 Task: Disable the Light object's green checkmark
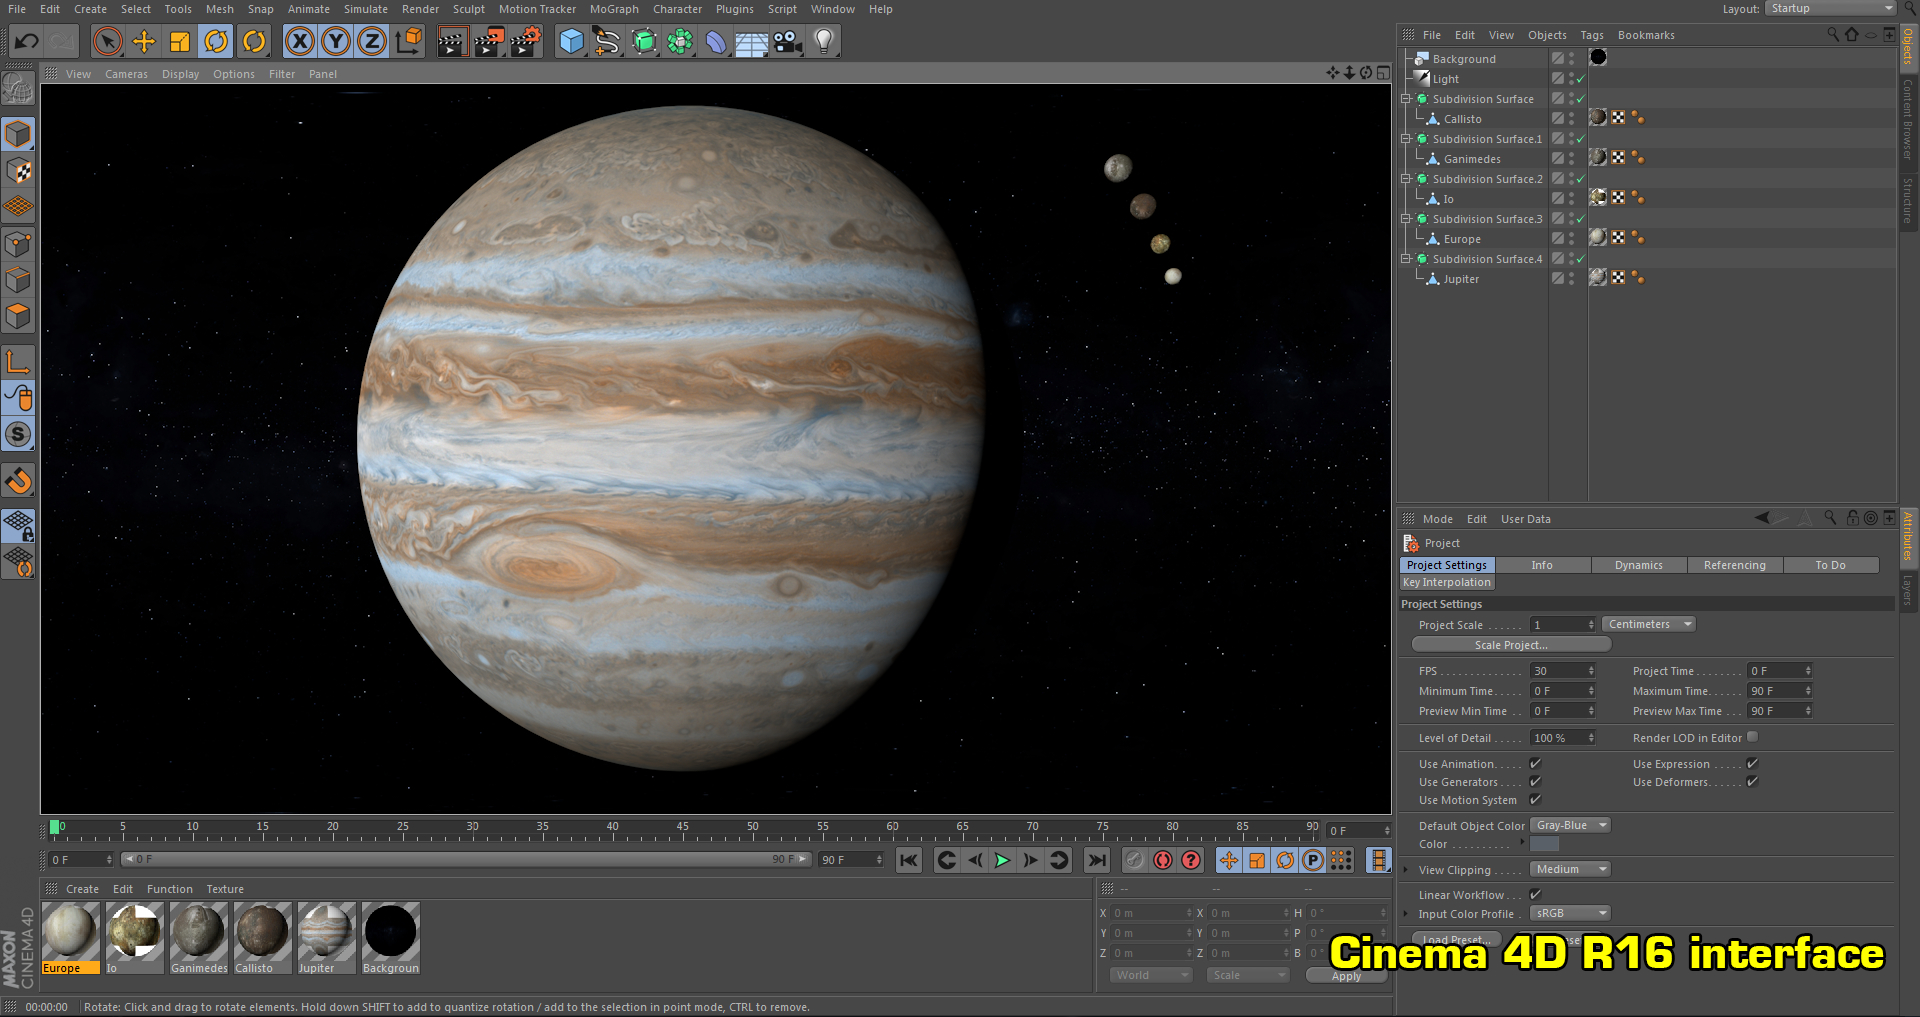click(1580, 79)
